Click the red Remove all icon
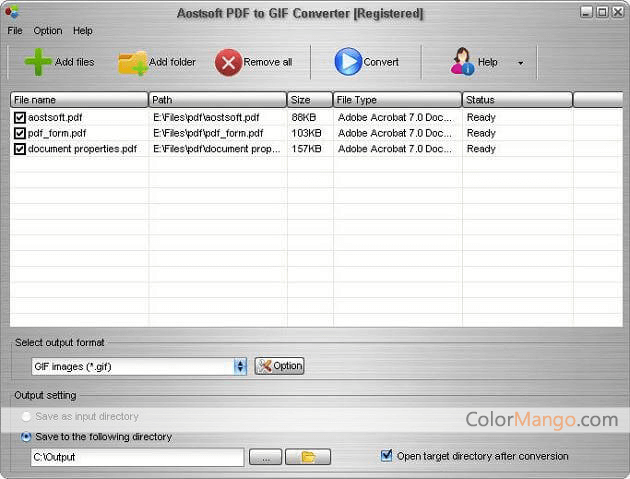This screenshot has height=479, width=630. 228,62
